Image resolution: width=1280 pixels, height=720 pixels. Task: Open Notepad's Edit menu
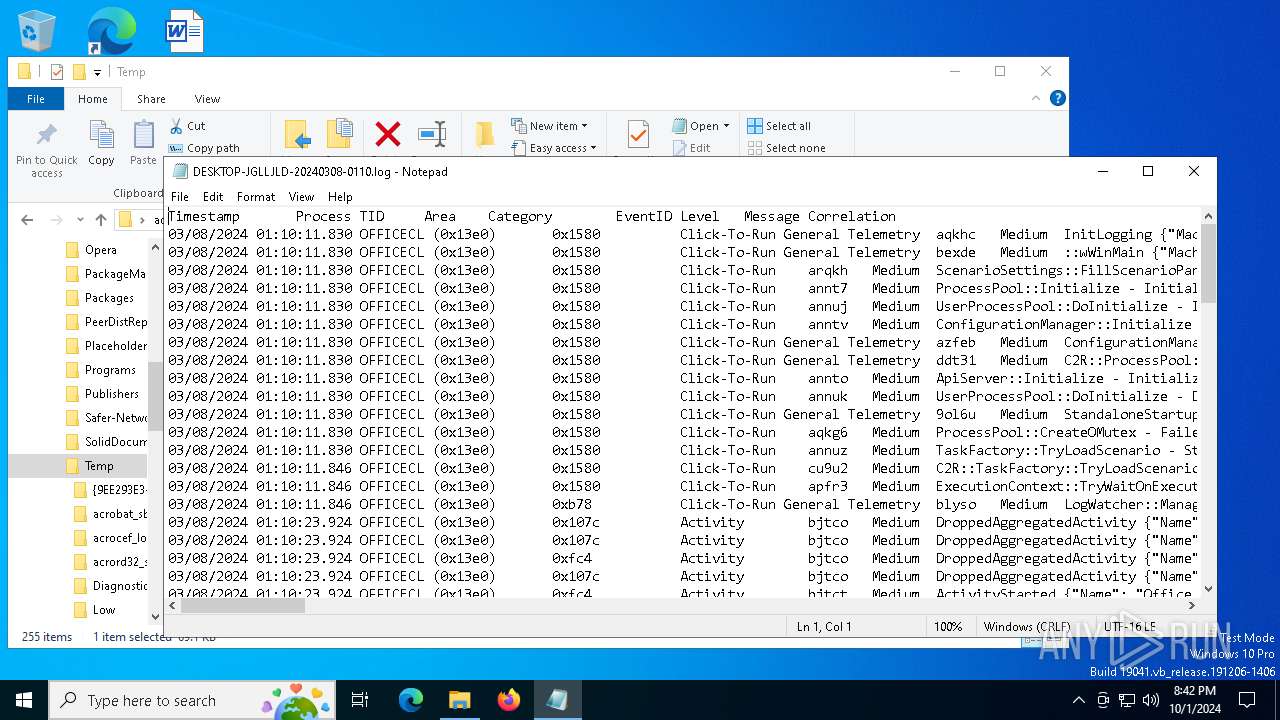tap(213, 197)
